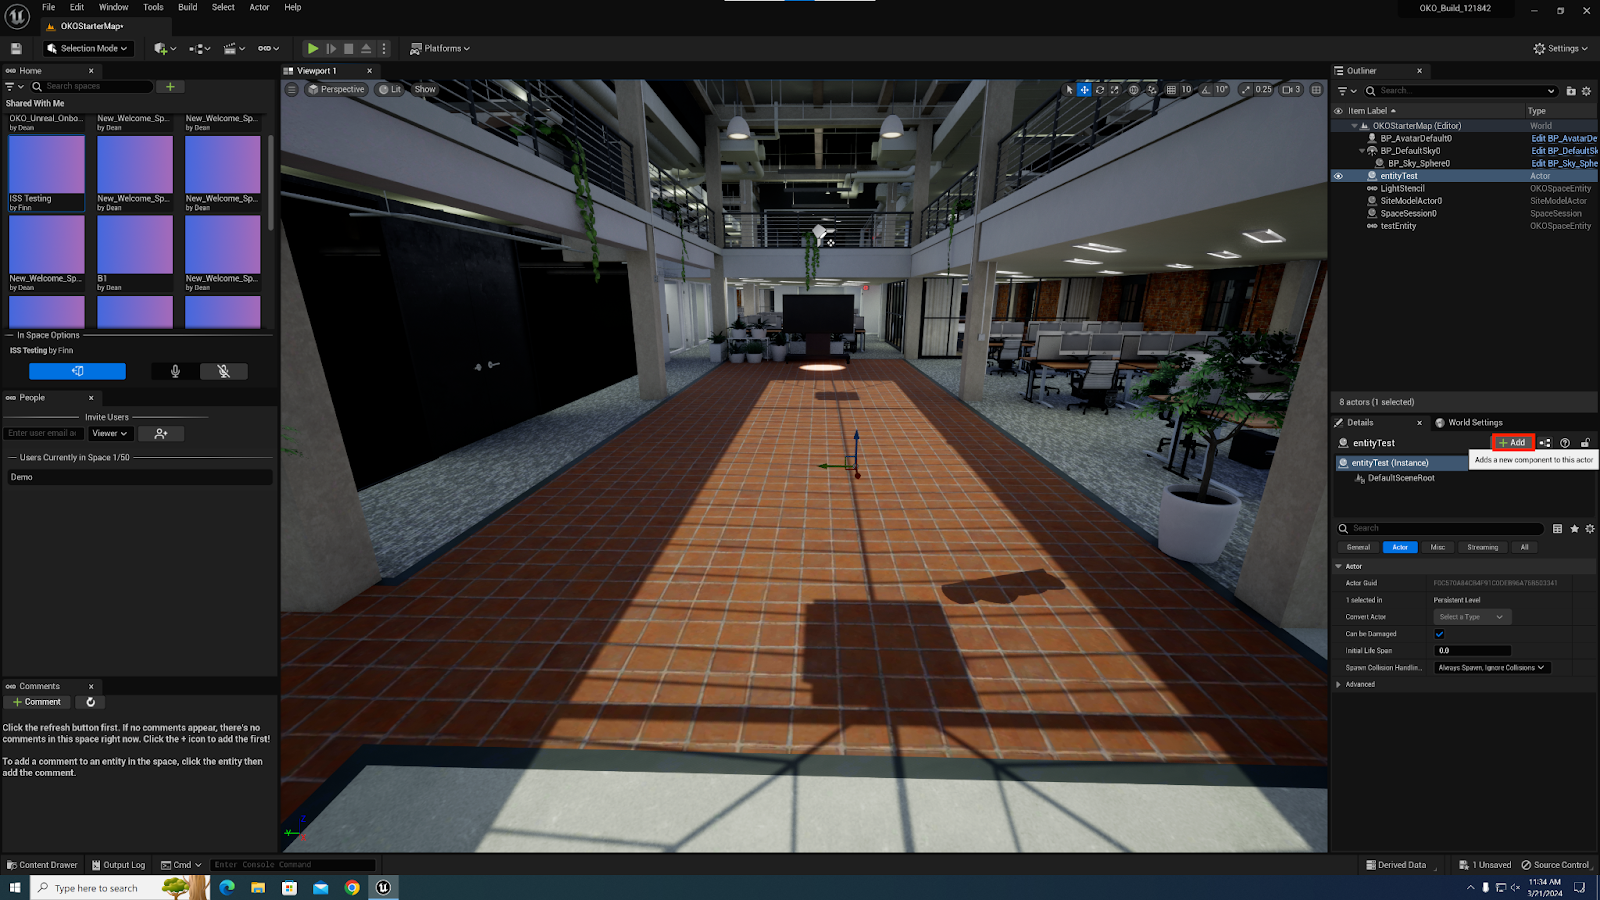Select the ISS Testing space thumbnail
Screen dimensions: 1600x900
pyautogui.click(x=47, y=165)
